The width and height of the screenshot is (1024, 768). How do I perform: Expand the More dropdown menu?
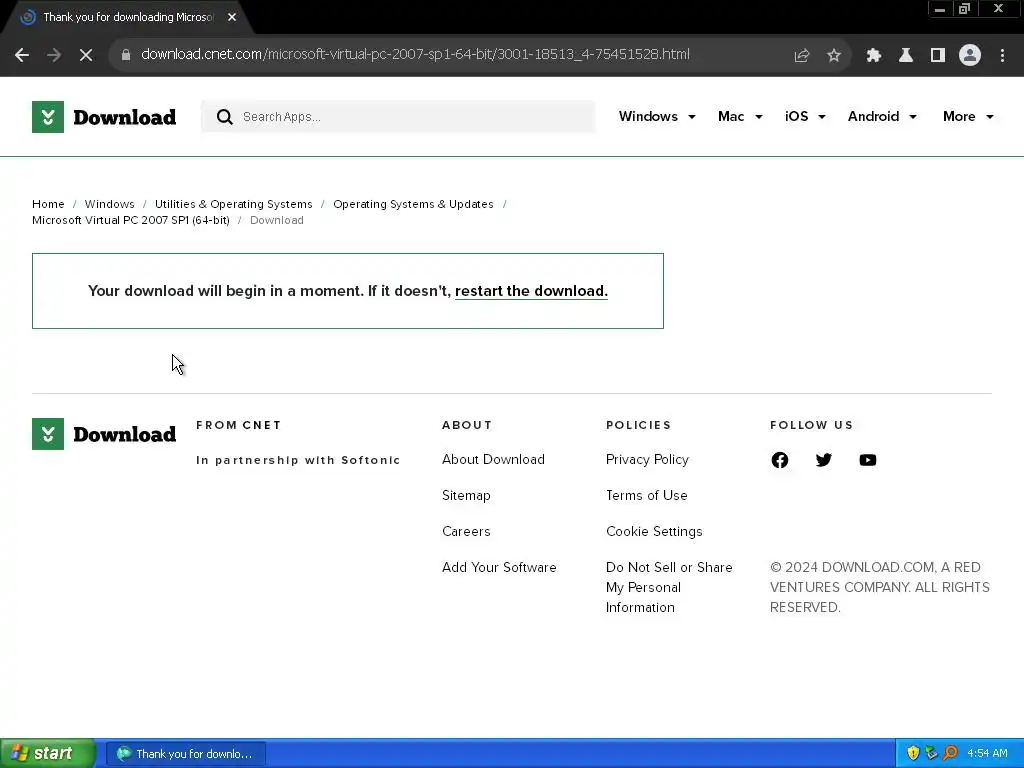click(968, 116)
